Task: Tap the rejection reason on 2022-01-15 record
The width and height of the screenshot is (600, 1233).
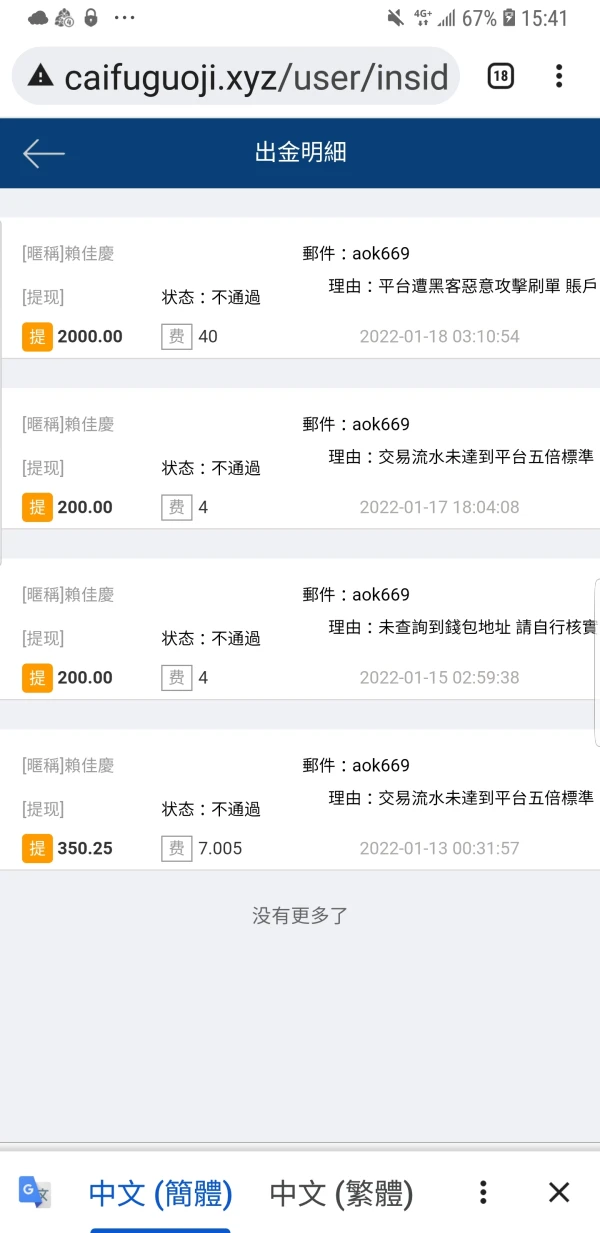Action: [462, 628]
